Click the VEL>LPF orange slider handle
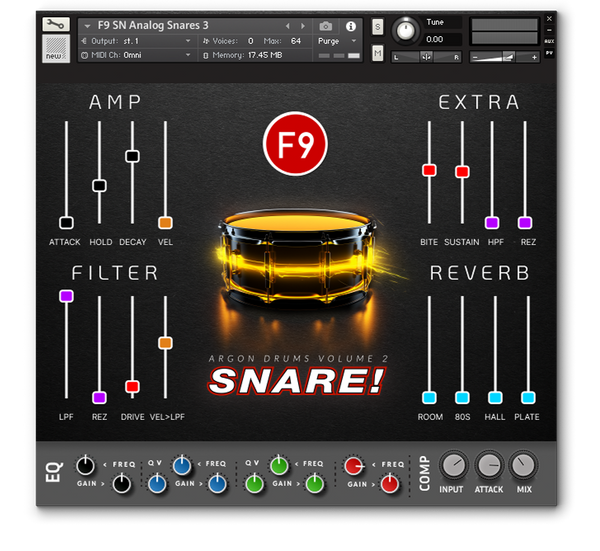The image size is (600, 551). point(165,343)
